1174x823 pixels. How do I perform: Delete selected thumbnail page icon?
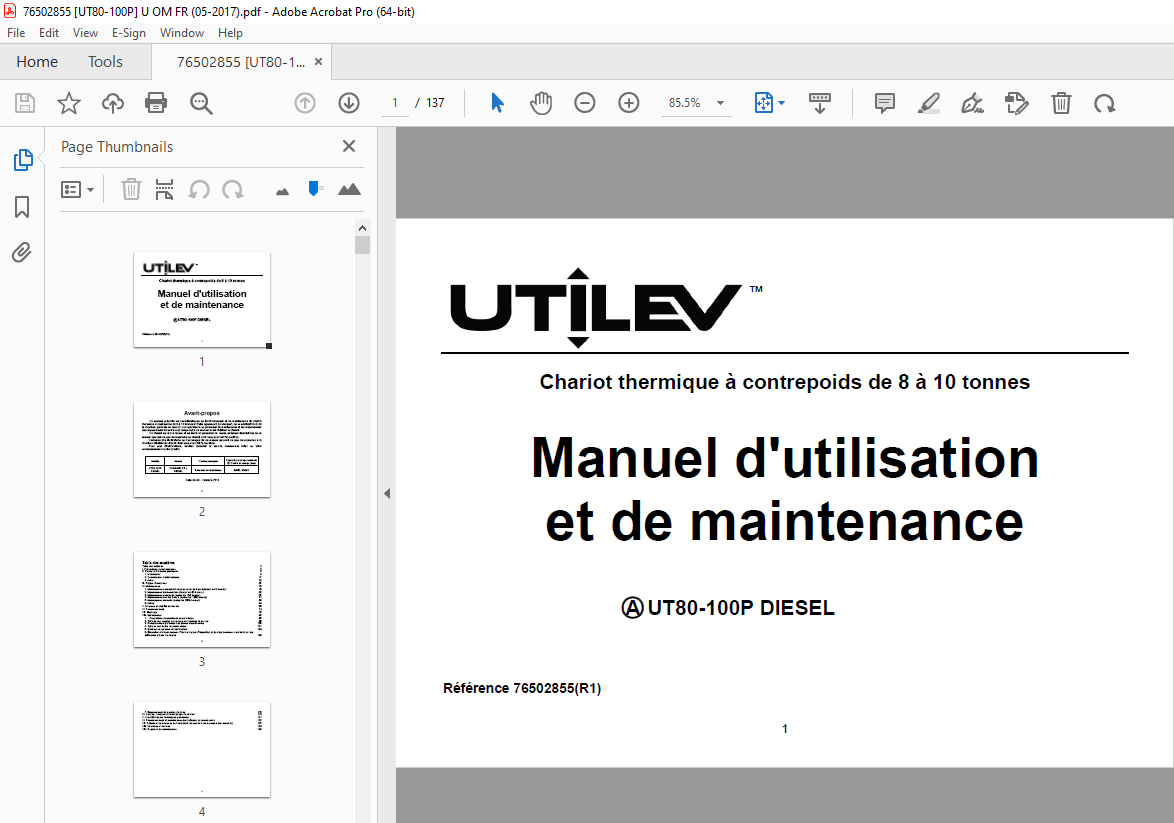[131, 189]
